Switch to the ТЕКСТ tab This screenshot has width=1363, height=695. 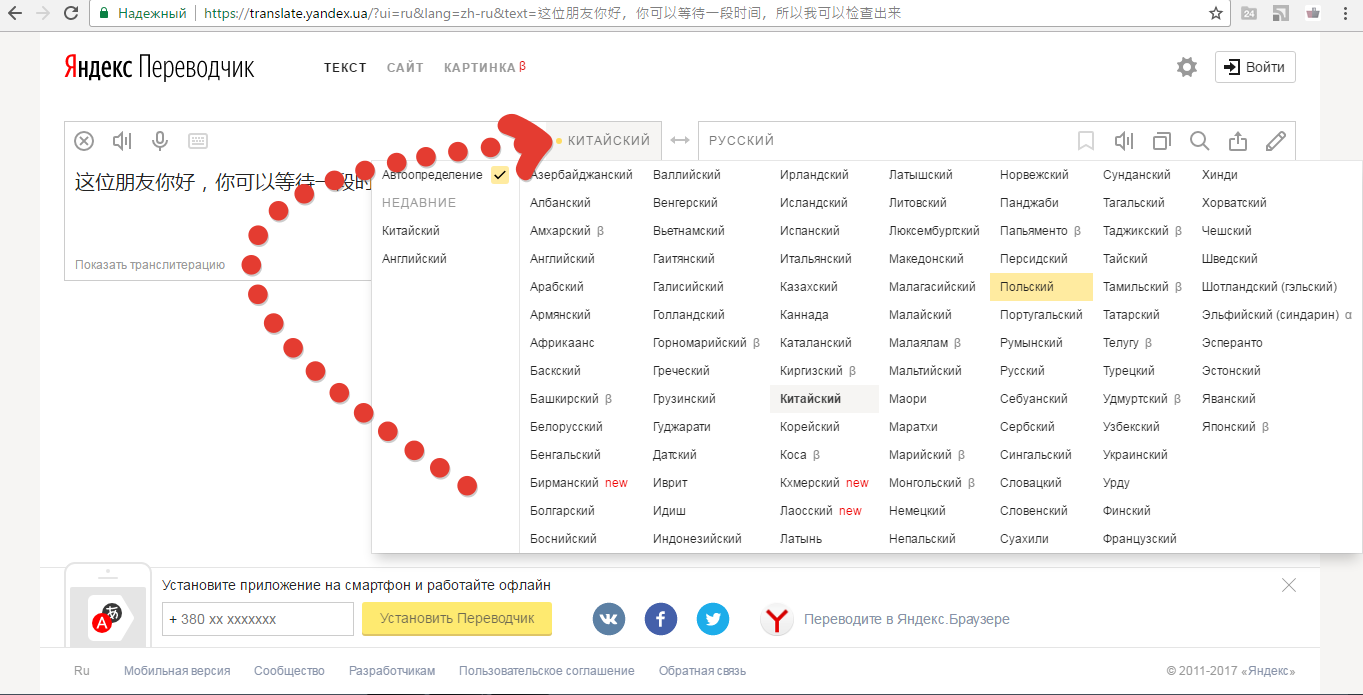coord(345,68)
